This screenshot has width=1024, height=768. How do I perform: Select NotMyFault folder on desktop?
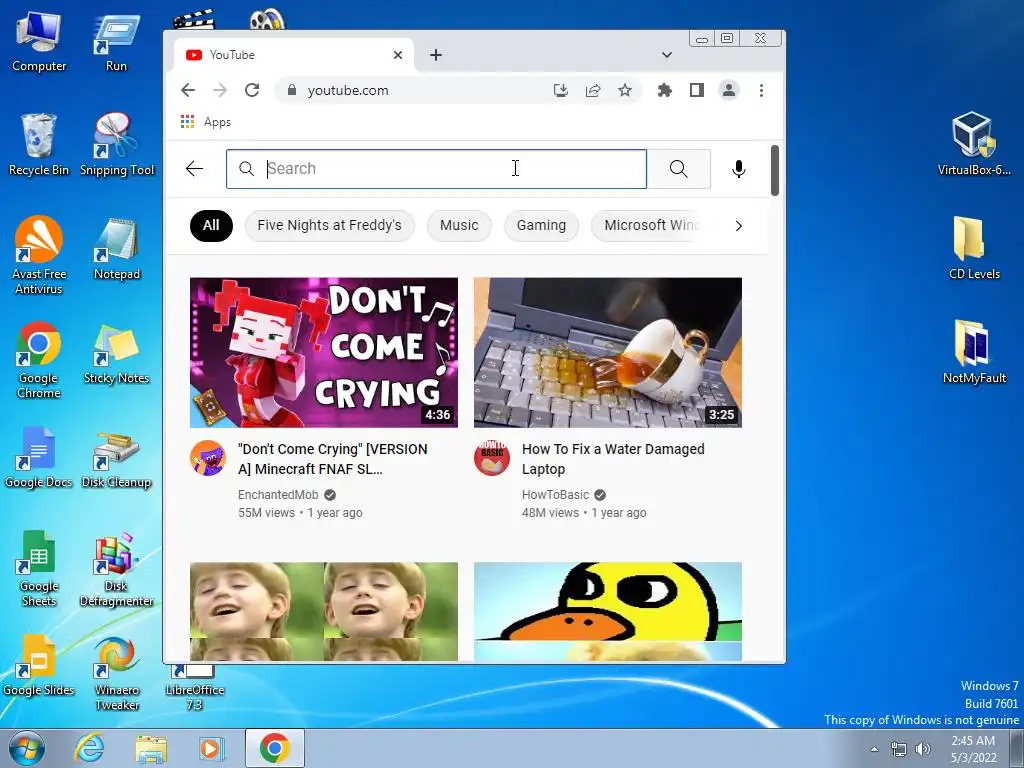(974, 352)
